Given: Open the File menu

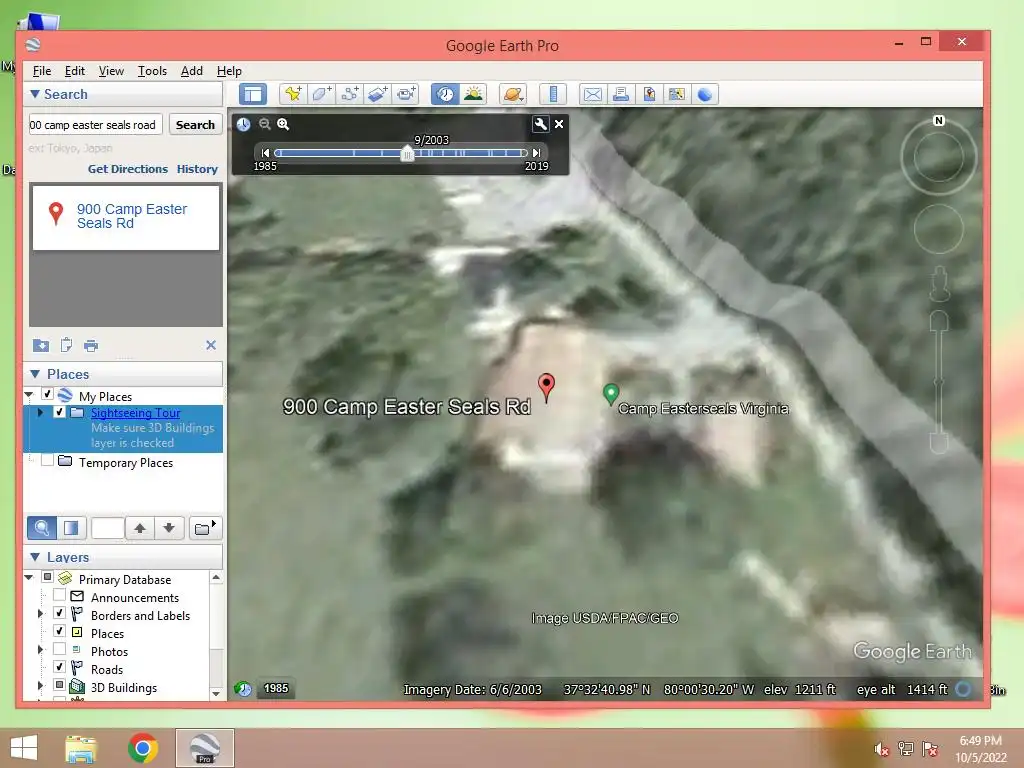Looking at the screenshot, I should tap(42, 71).
